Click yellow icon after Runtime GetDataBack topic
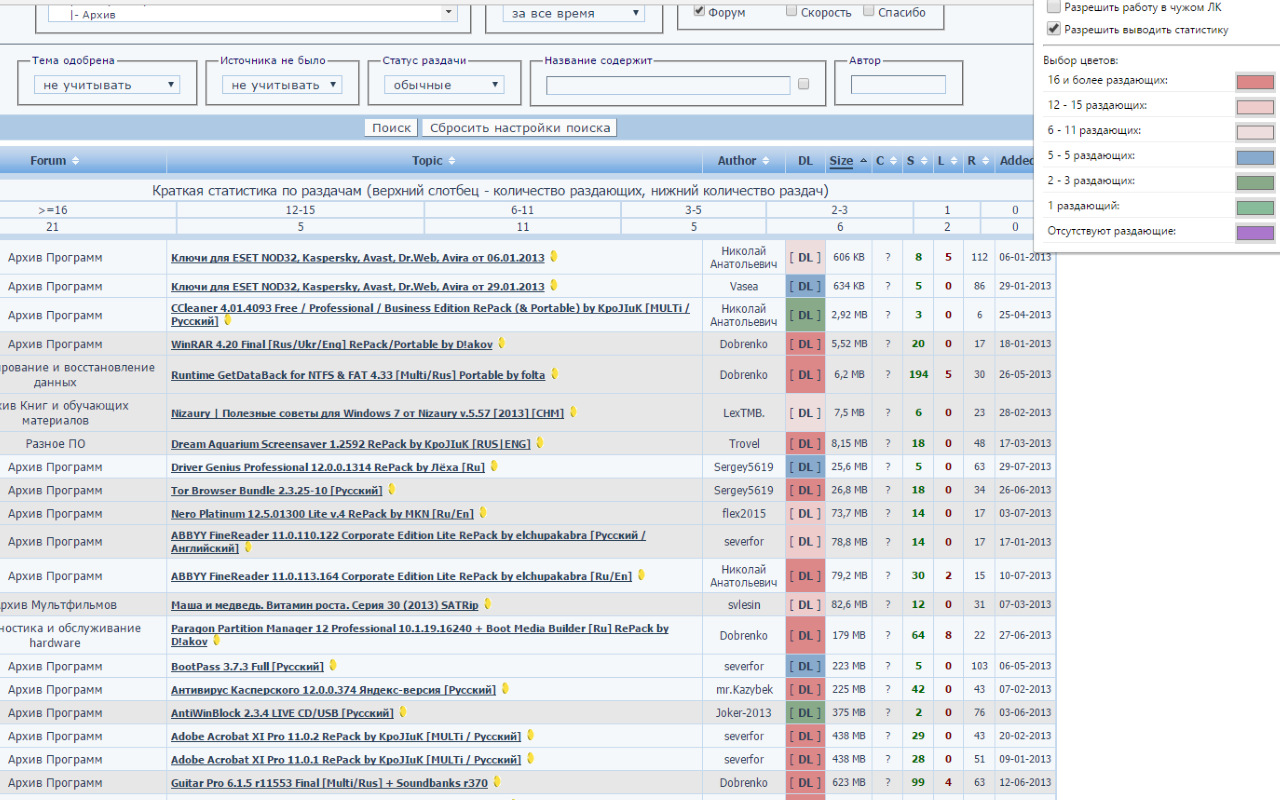 [554, 374]
